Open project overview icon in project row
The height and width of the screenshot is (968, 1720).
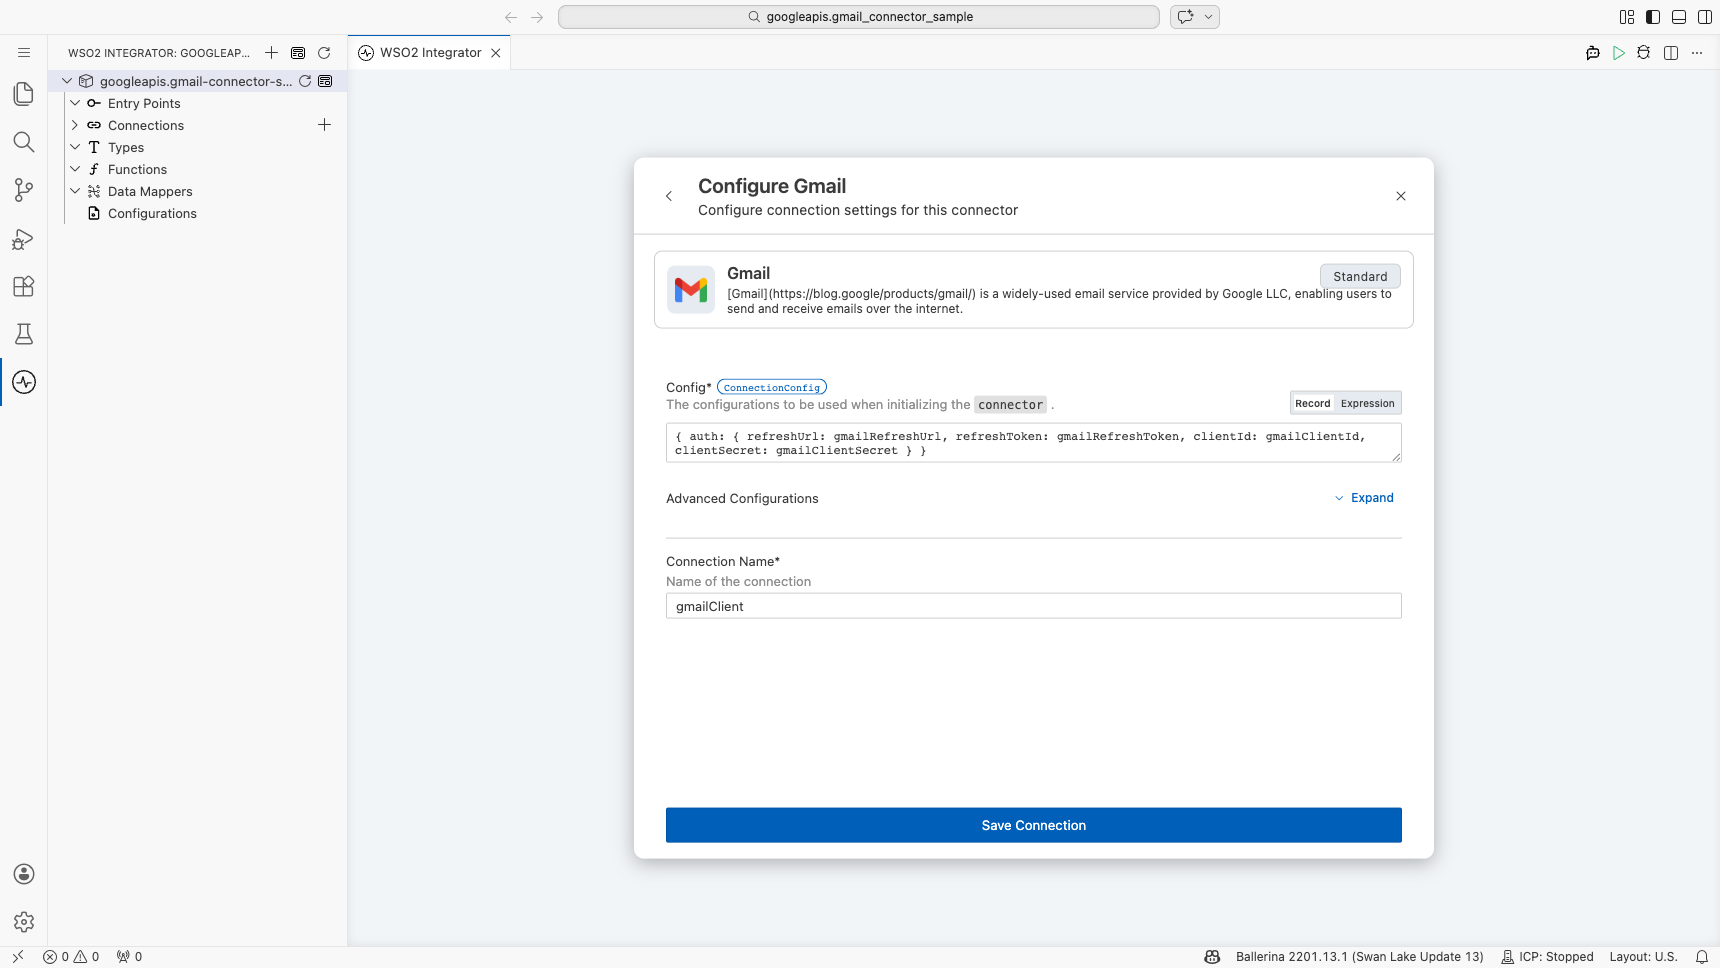[x=325, y=81]
